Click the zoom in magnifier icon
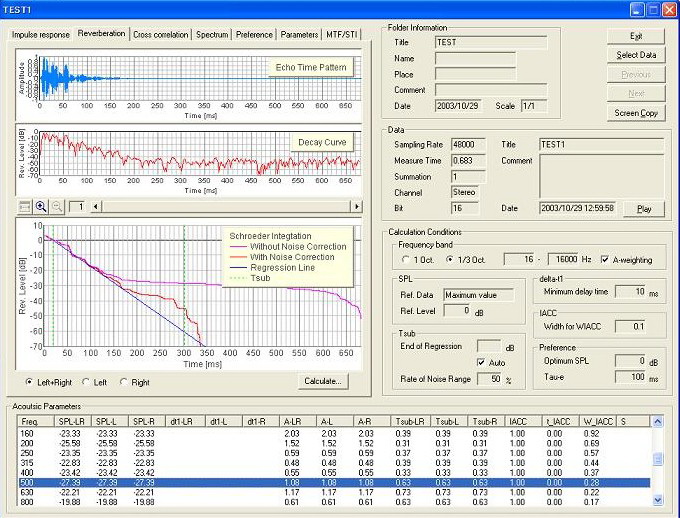 (x=41, y=205)
